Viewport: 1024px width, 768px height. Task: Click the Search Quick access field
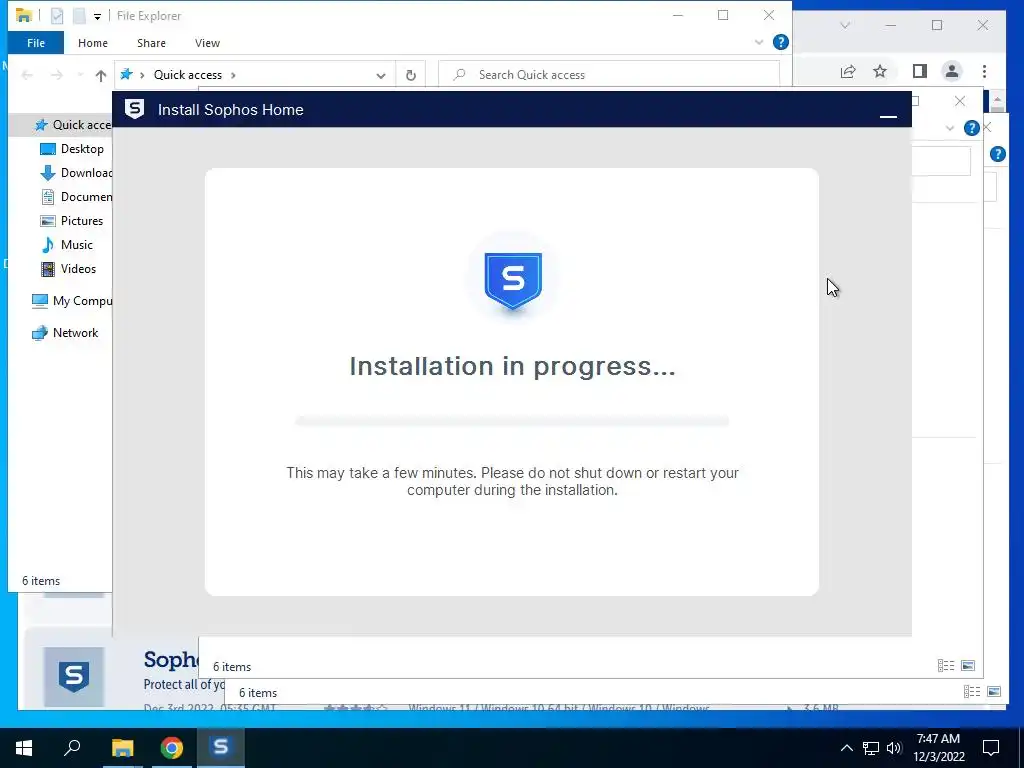[x=609, y=74]
